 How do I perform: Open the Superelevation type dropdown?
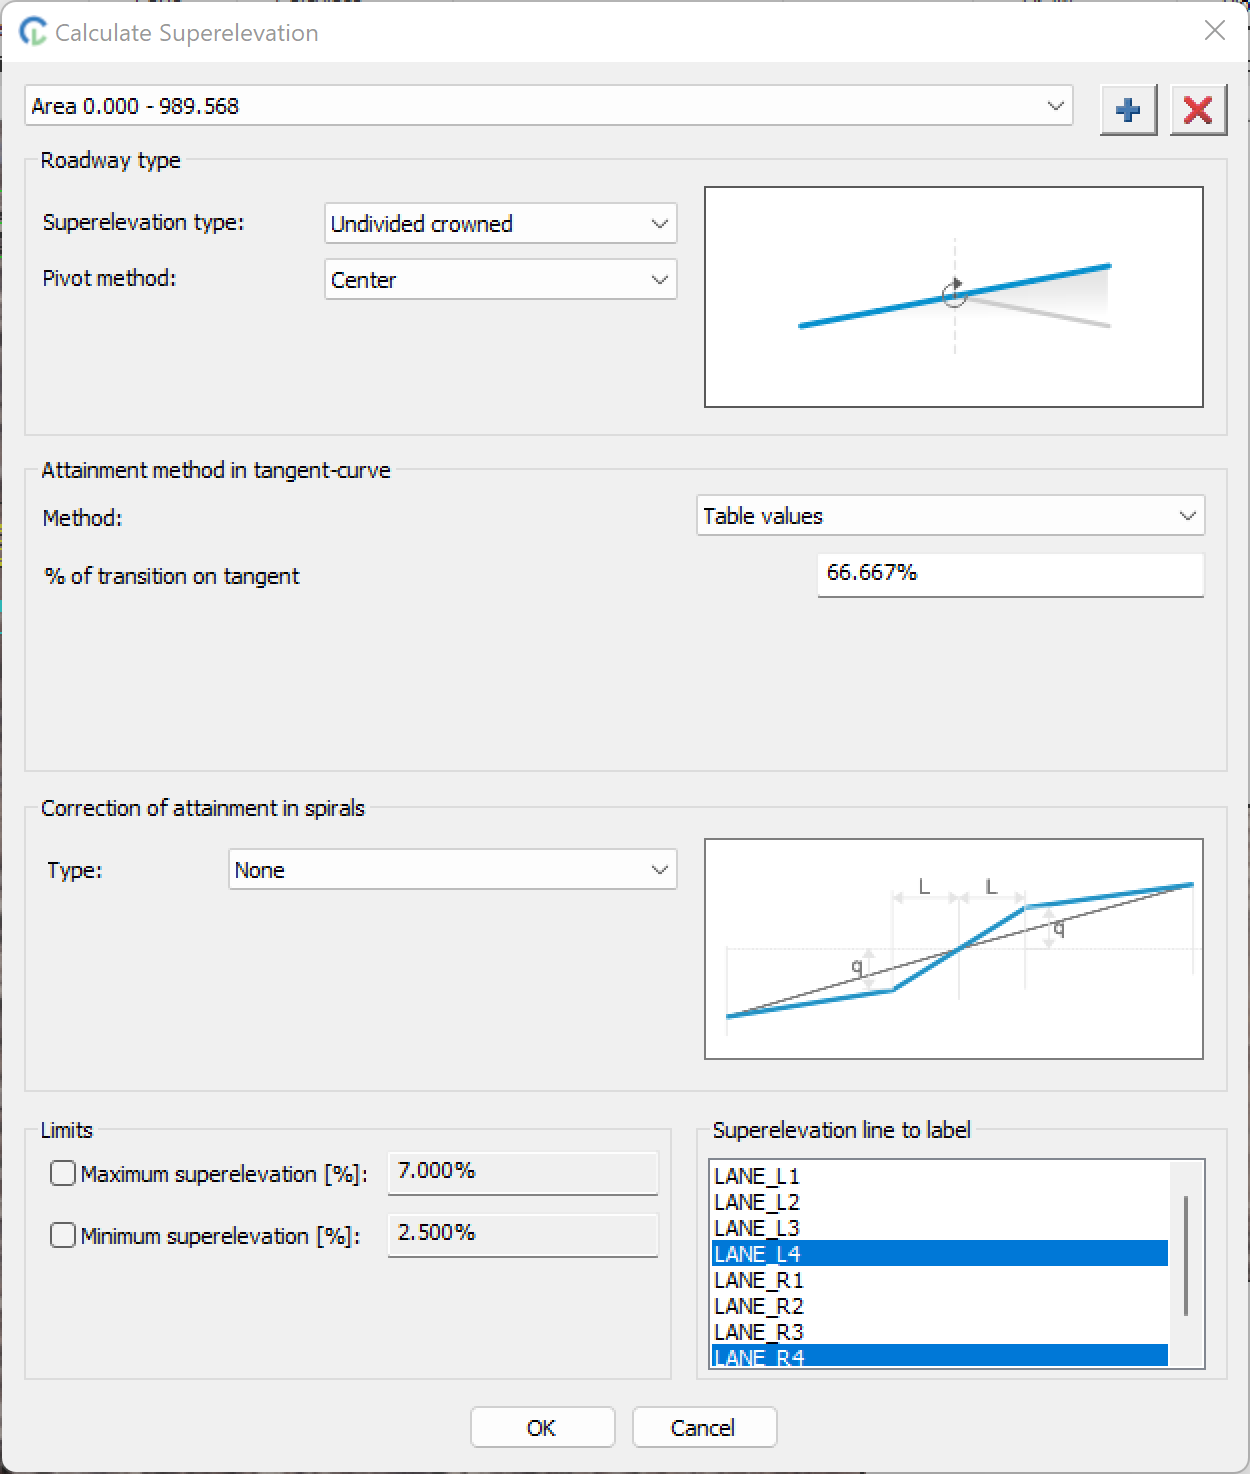pos(500,224)
